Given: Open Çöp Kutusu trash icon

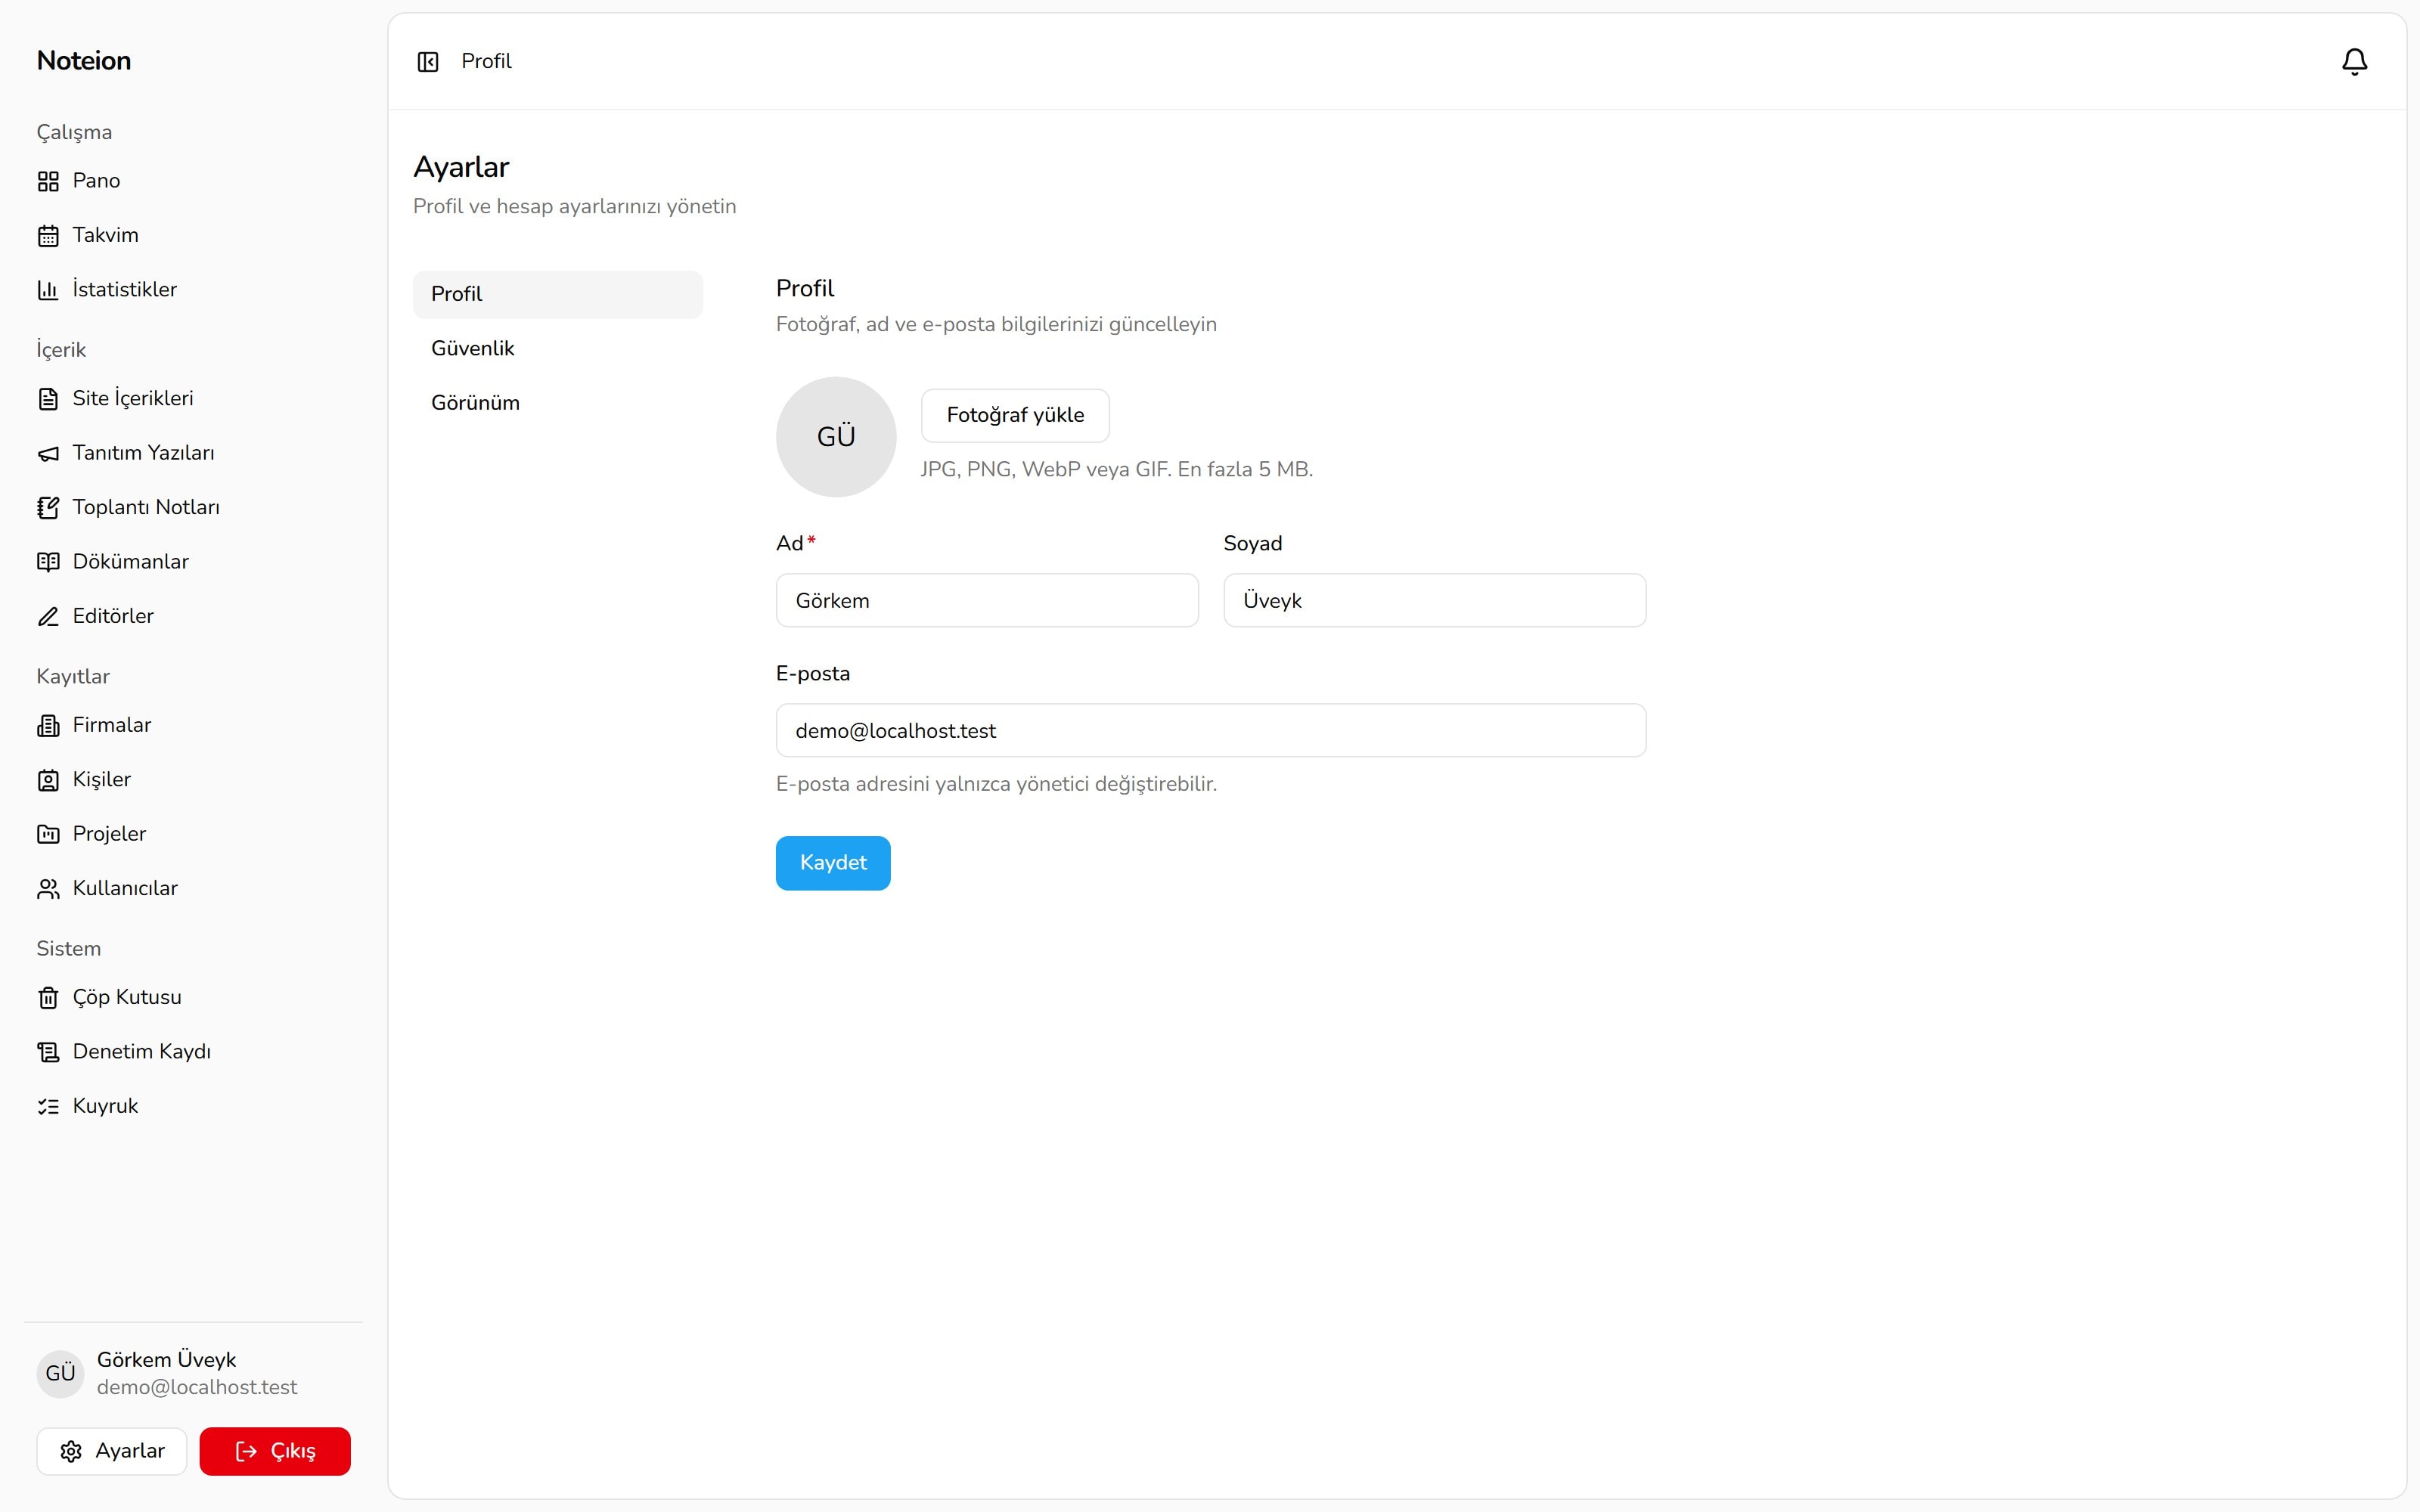Looking at the screenshot, I should 48,998.
